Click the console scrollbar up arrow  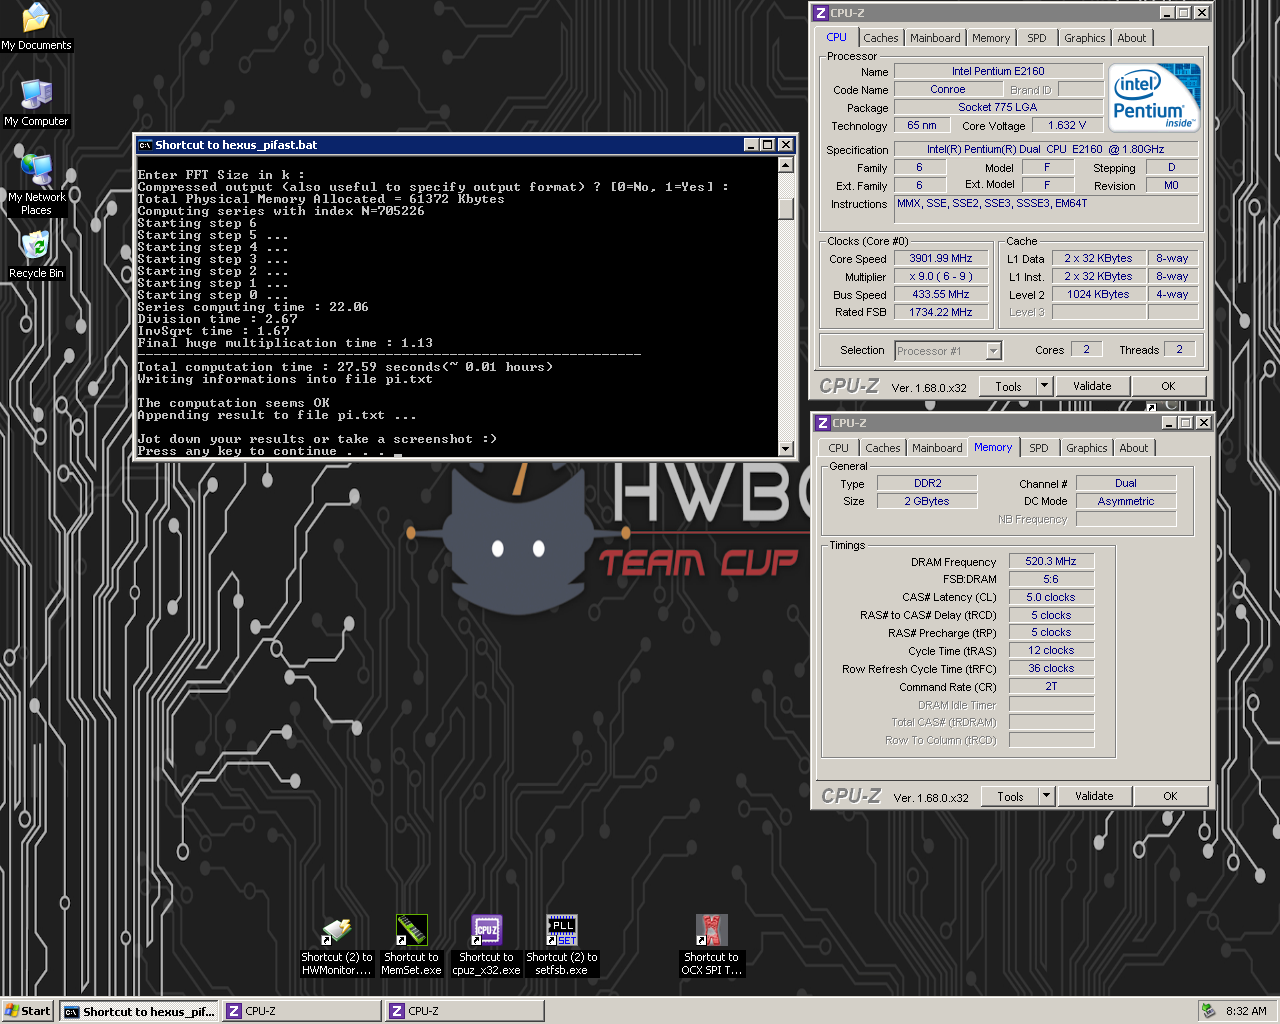[x=786, y=166]
